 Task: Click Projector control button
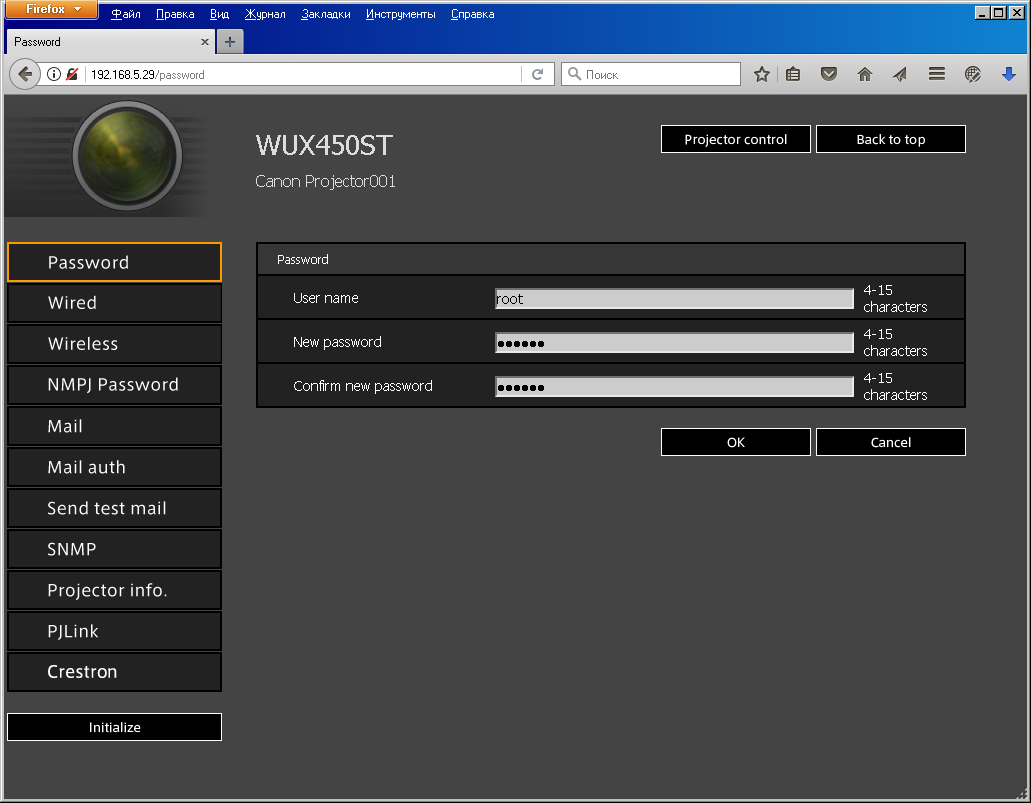[735, 139]
